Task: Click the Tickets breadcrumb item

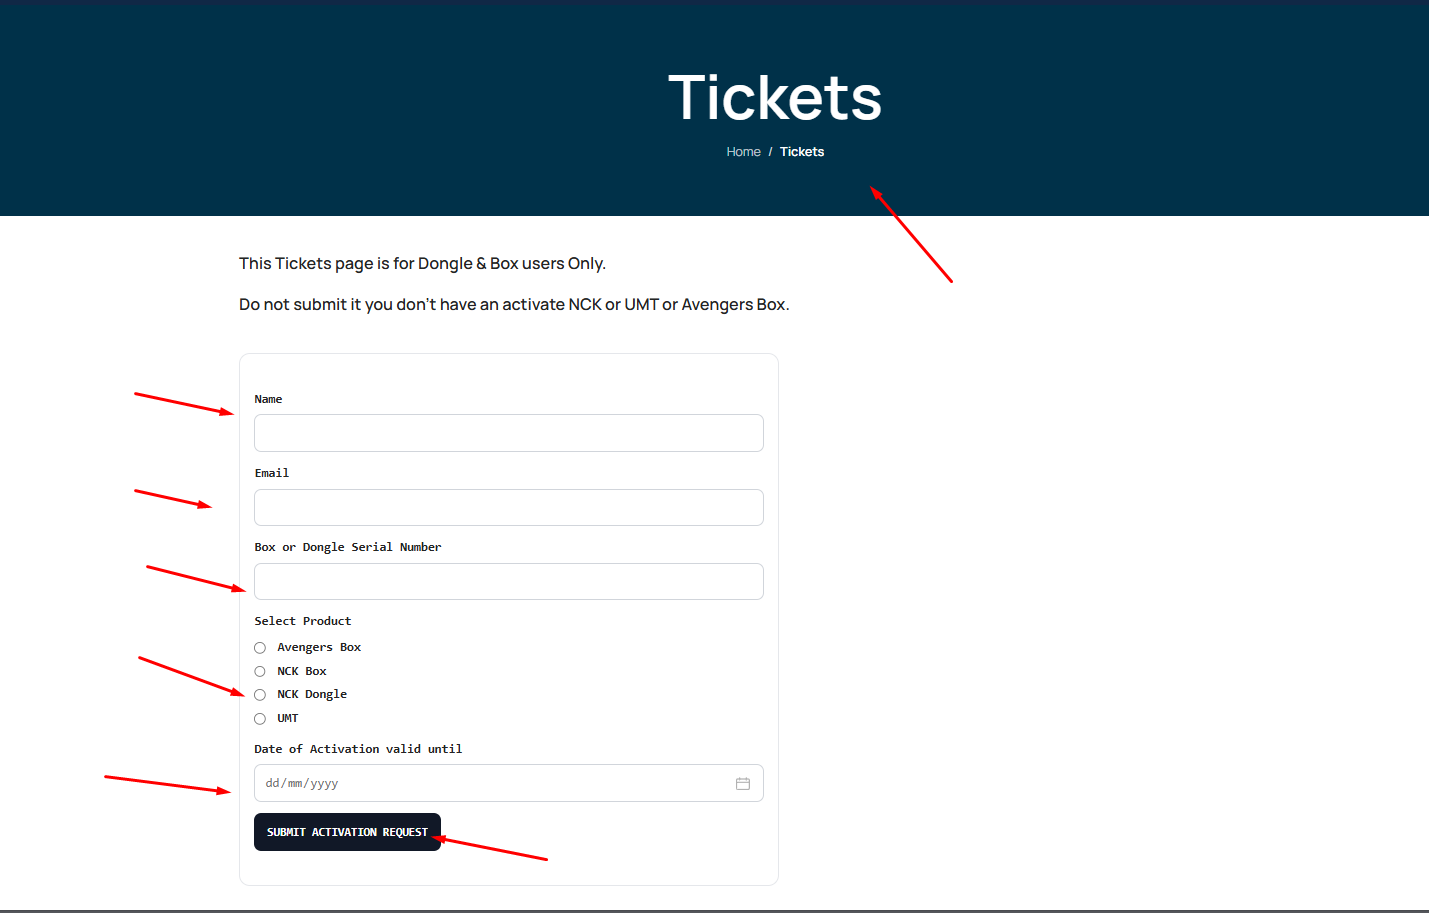Action: click(802, 152)
